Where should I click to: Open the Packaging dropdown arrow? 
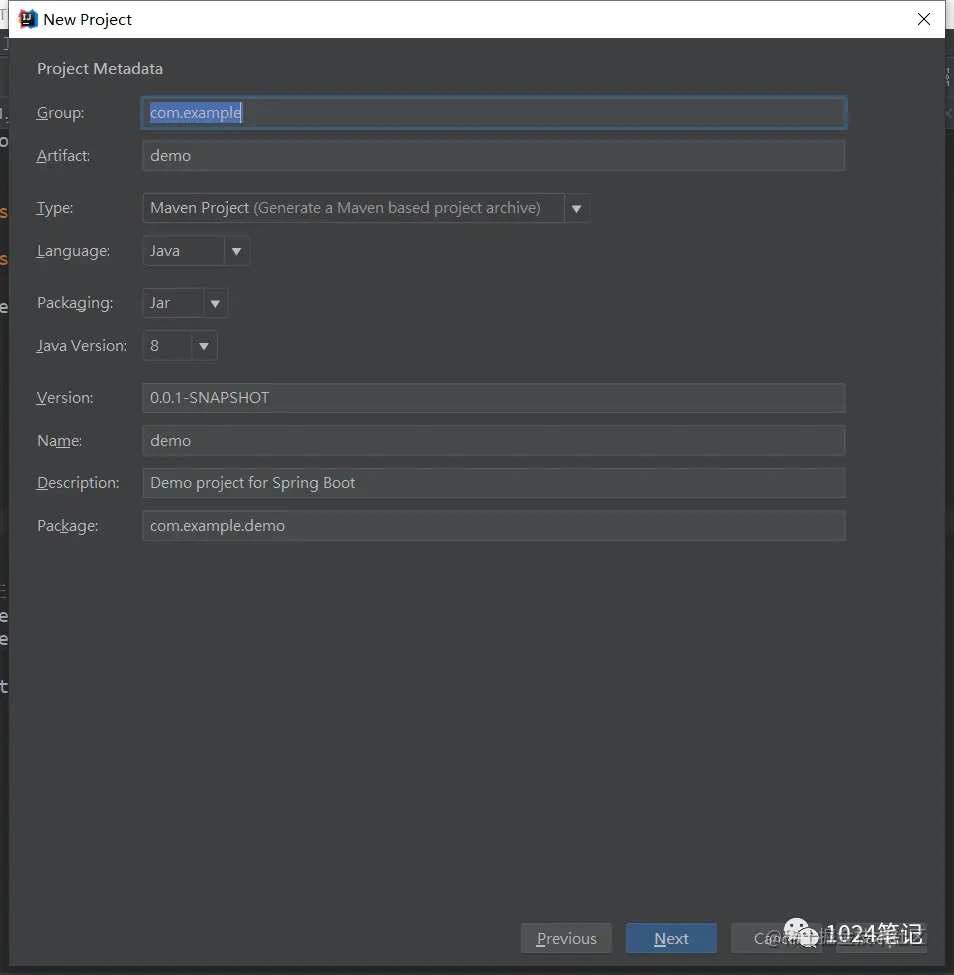(215, 303)
